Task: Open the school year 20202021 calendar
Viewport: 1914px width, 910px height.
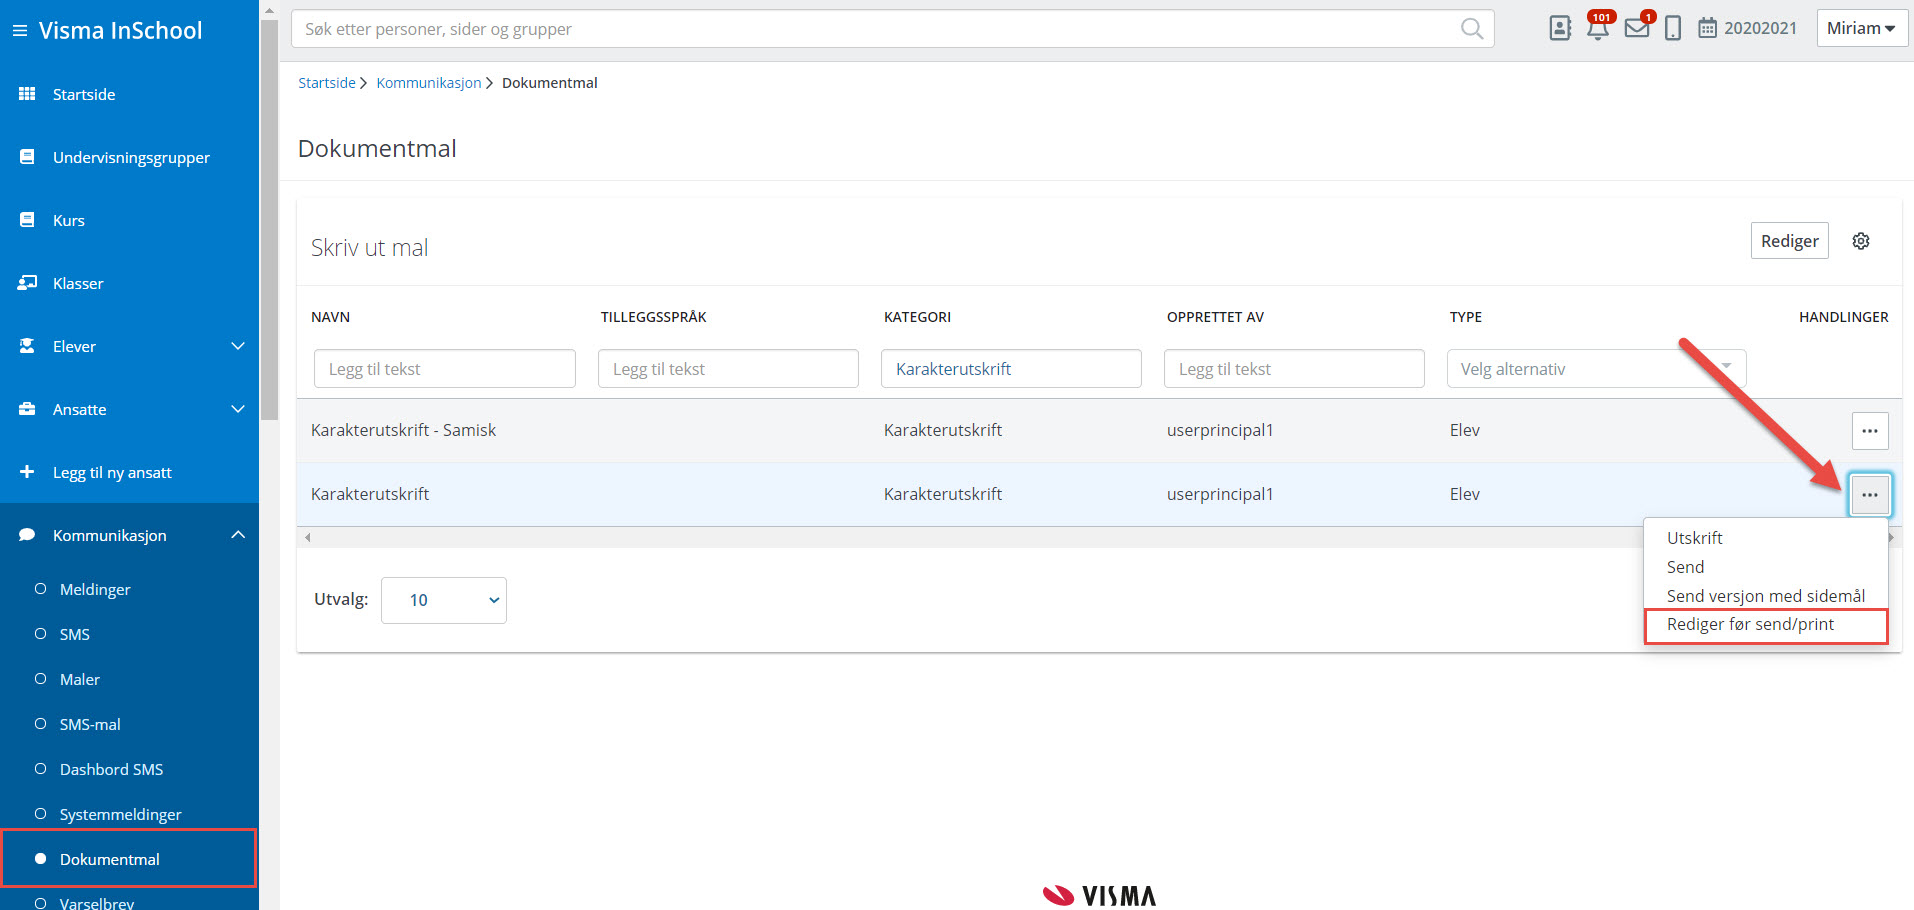Action: tap(1747, 28)
